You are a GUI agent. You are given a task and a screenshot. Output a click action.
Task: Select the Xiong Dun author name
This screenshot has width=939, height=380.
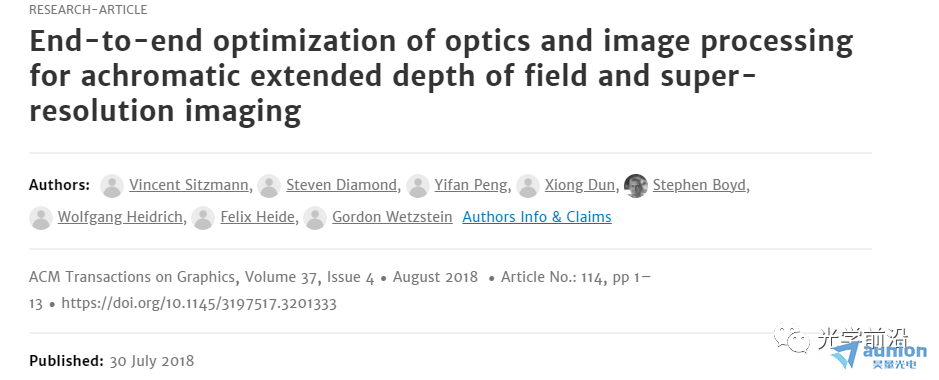(580, 186)
